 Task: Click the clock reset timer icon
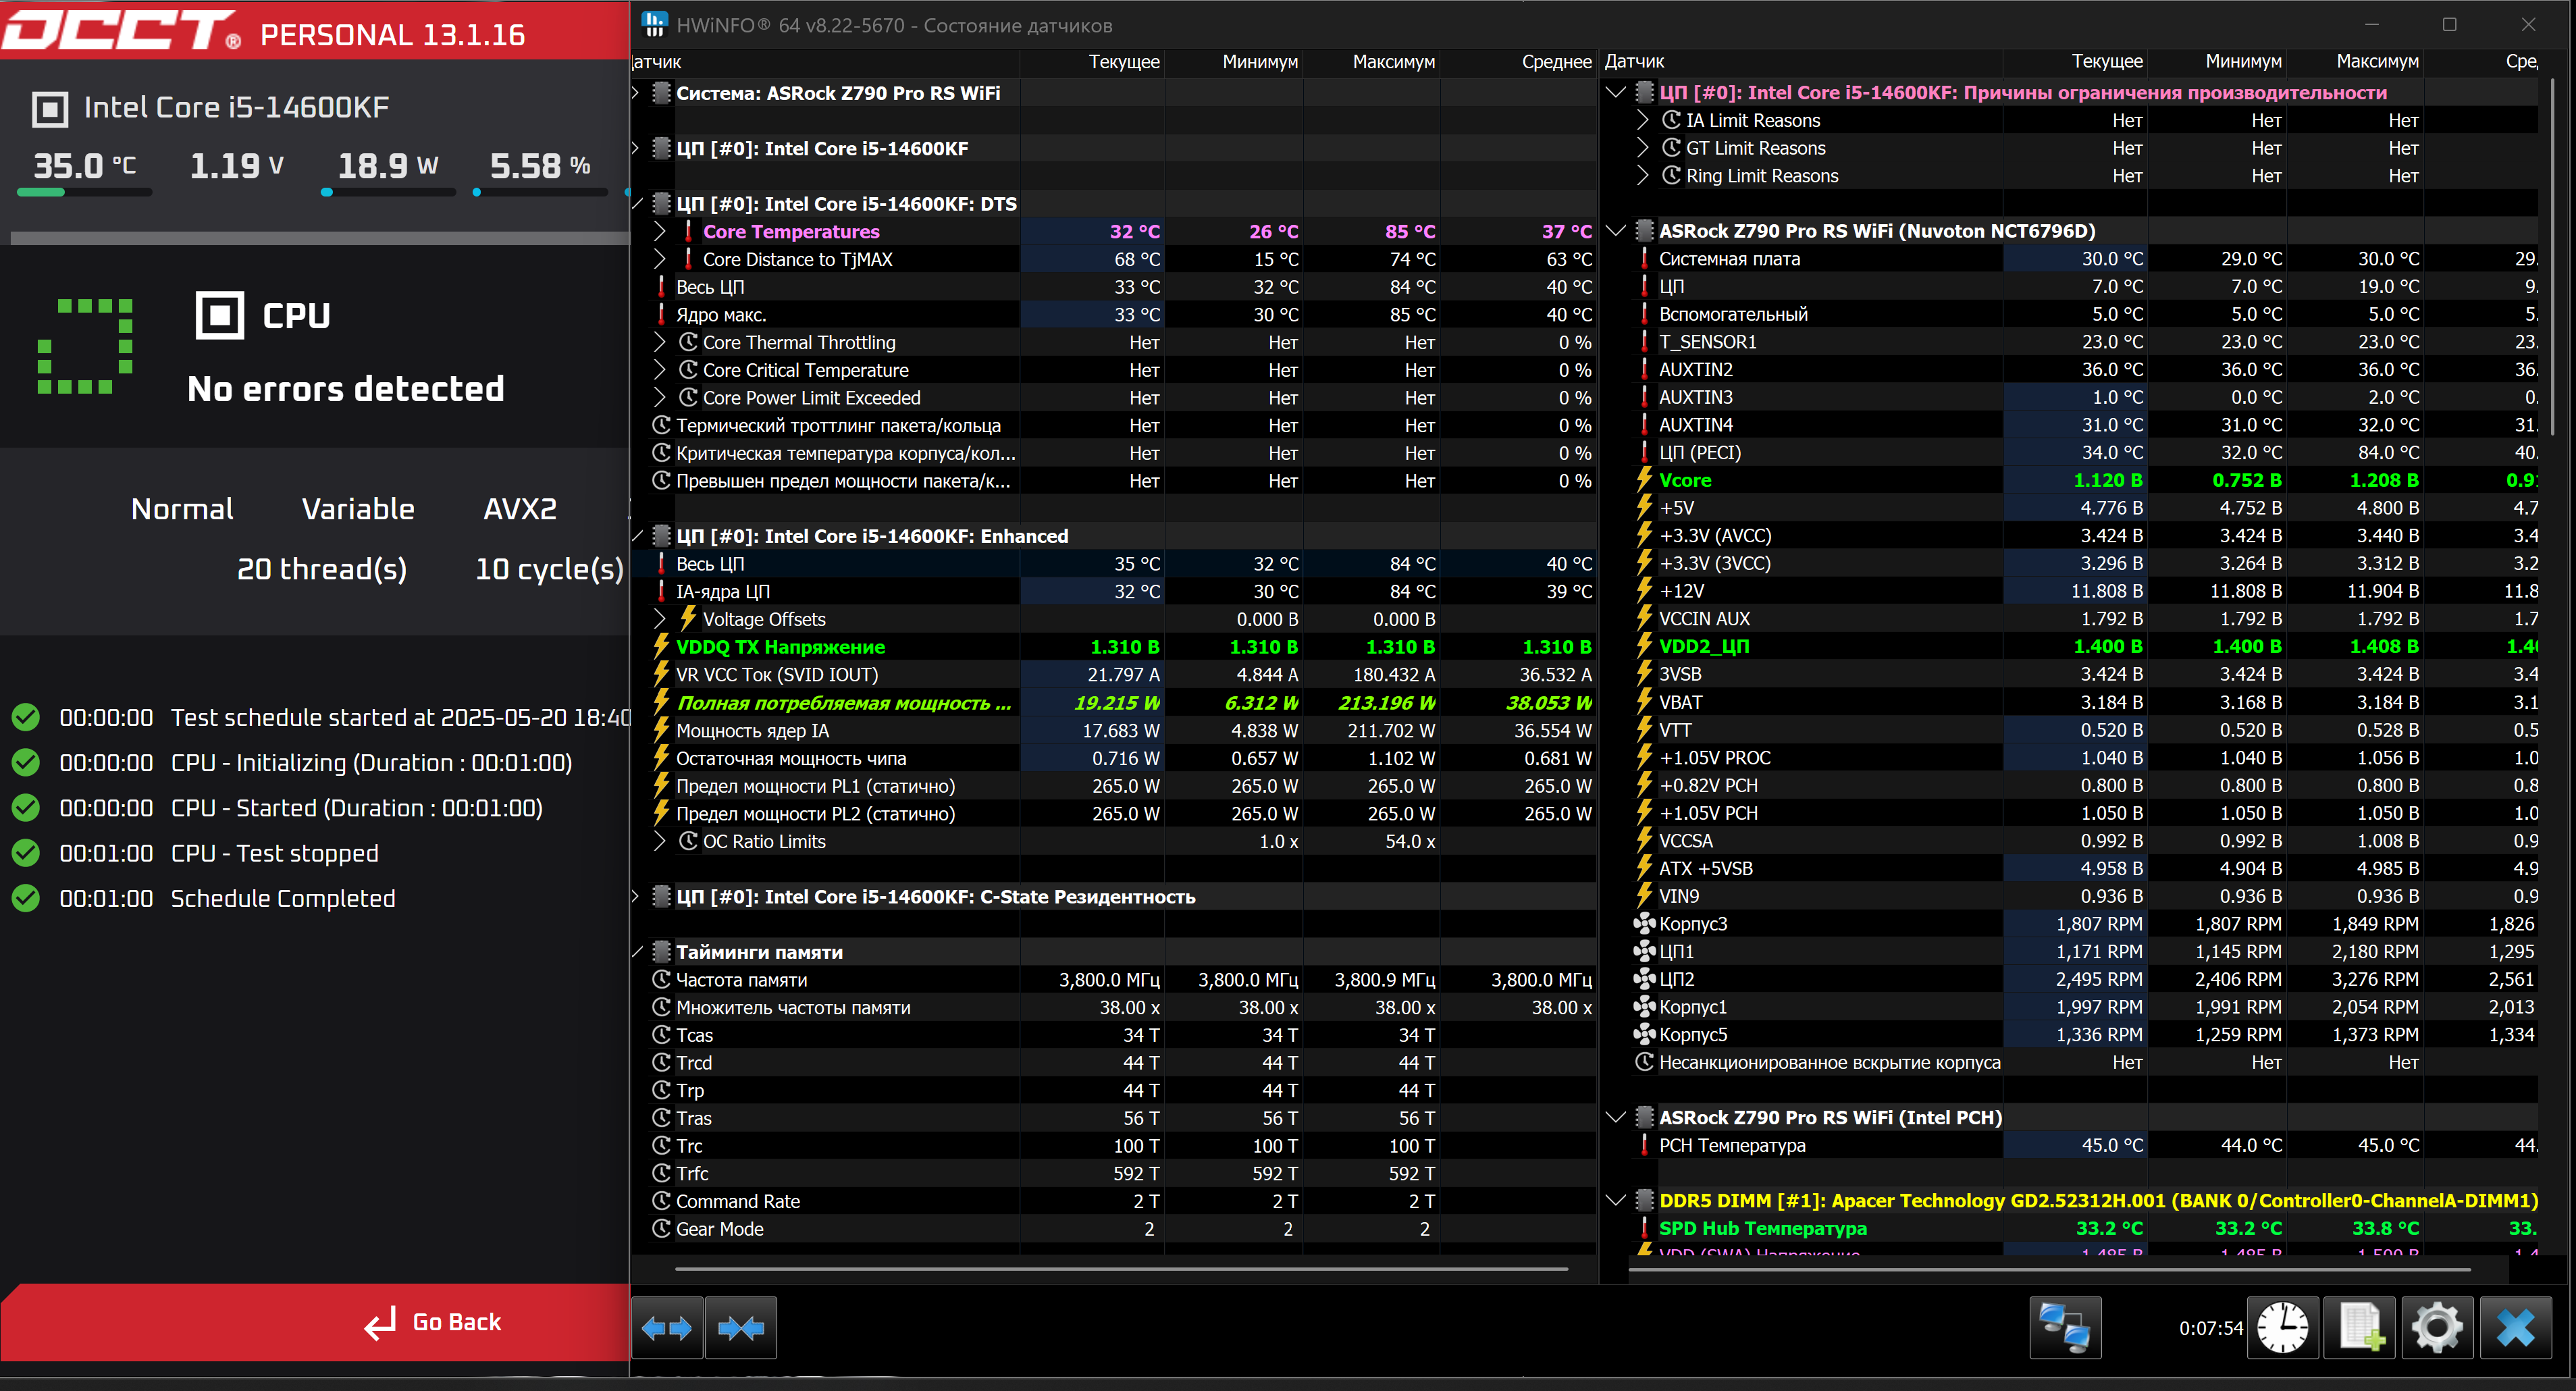point(2283,1328)
